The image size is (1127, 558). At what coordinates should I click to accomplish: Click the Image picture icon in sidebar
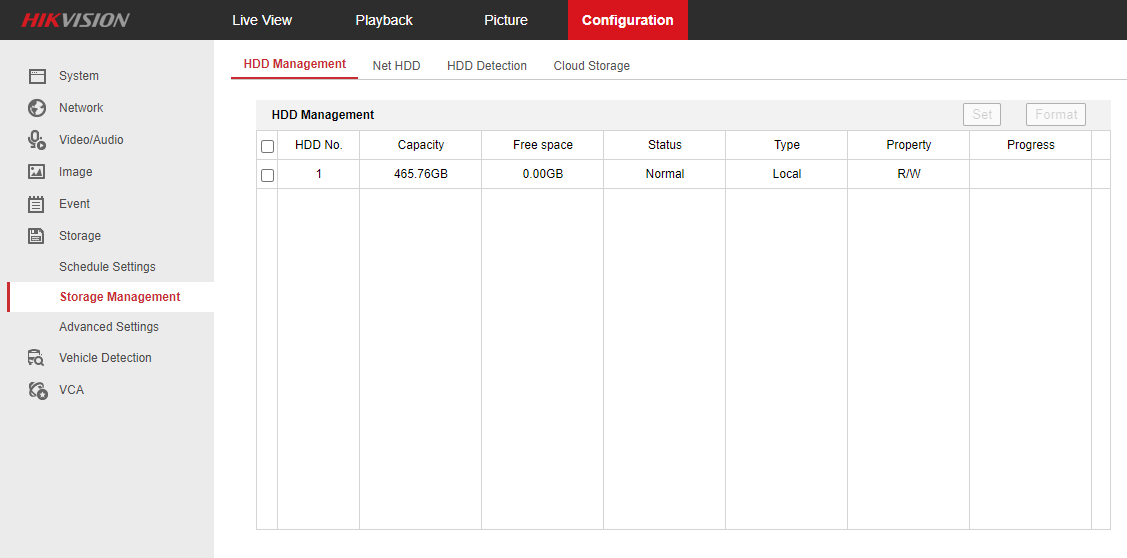click(x=37, y=172)
